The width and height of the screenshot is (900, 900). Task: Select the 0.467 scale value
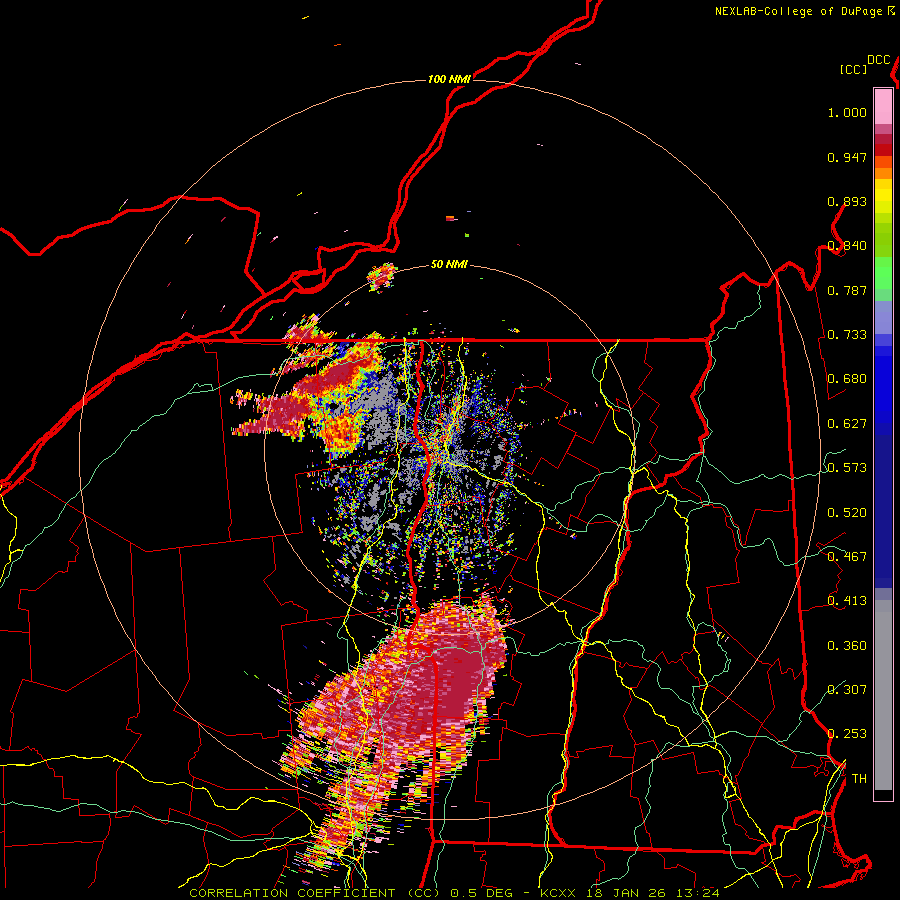coord(847,557)
